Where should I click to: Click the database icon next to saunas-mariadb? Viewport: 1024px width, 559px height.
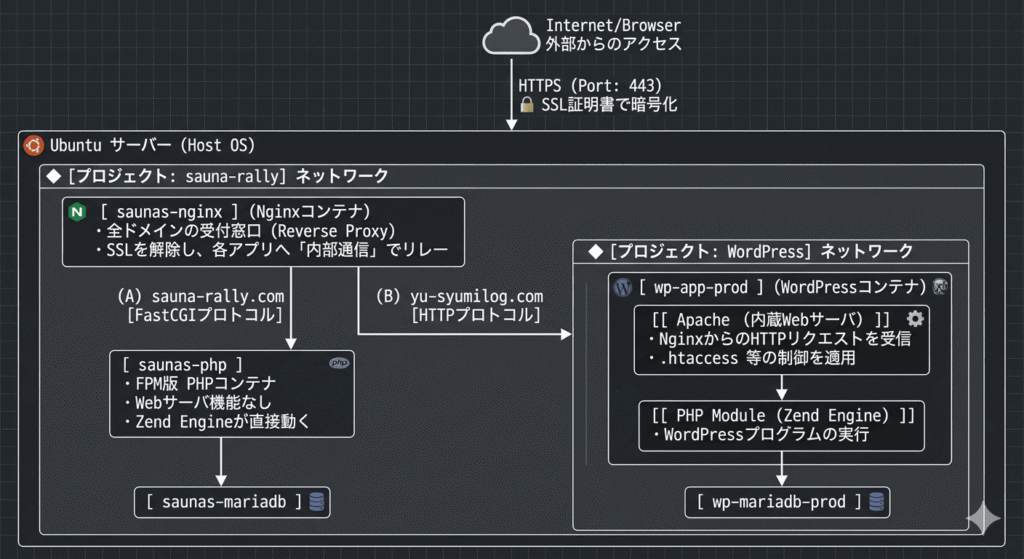tap(317, 502)
